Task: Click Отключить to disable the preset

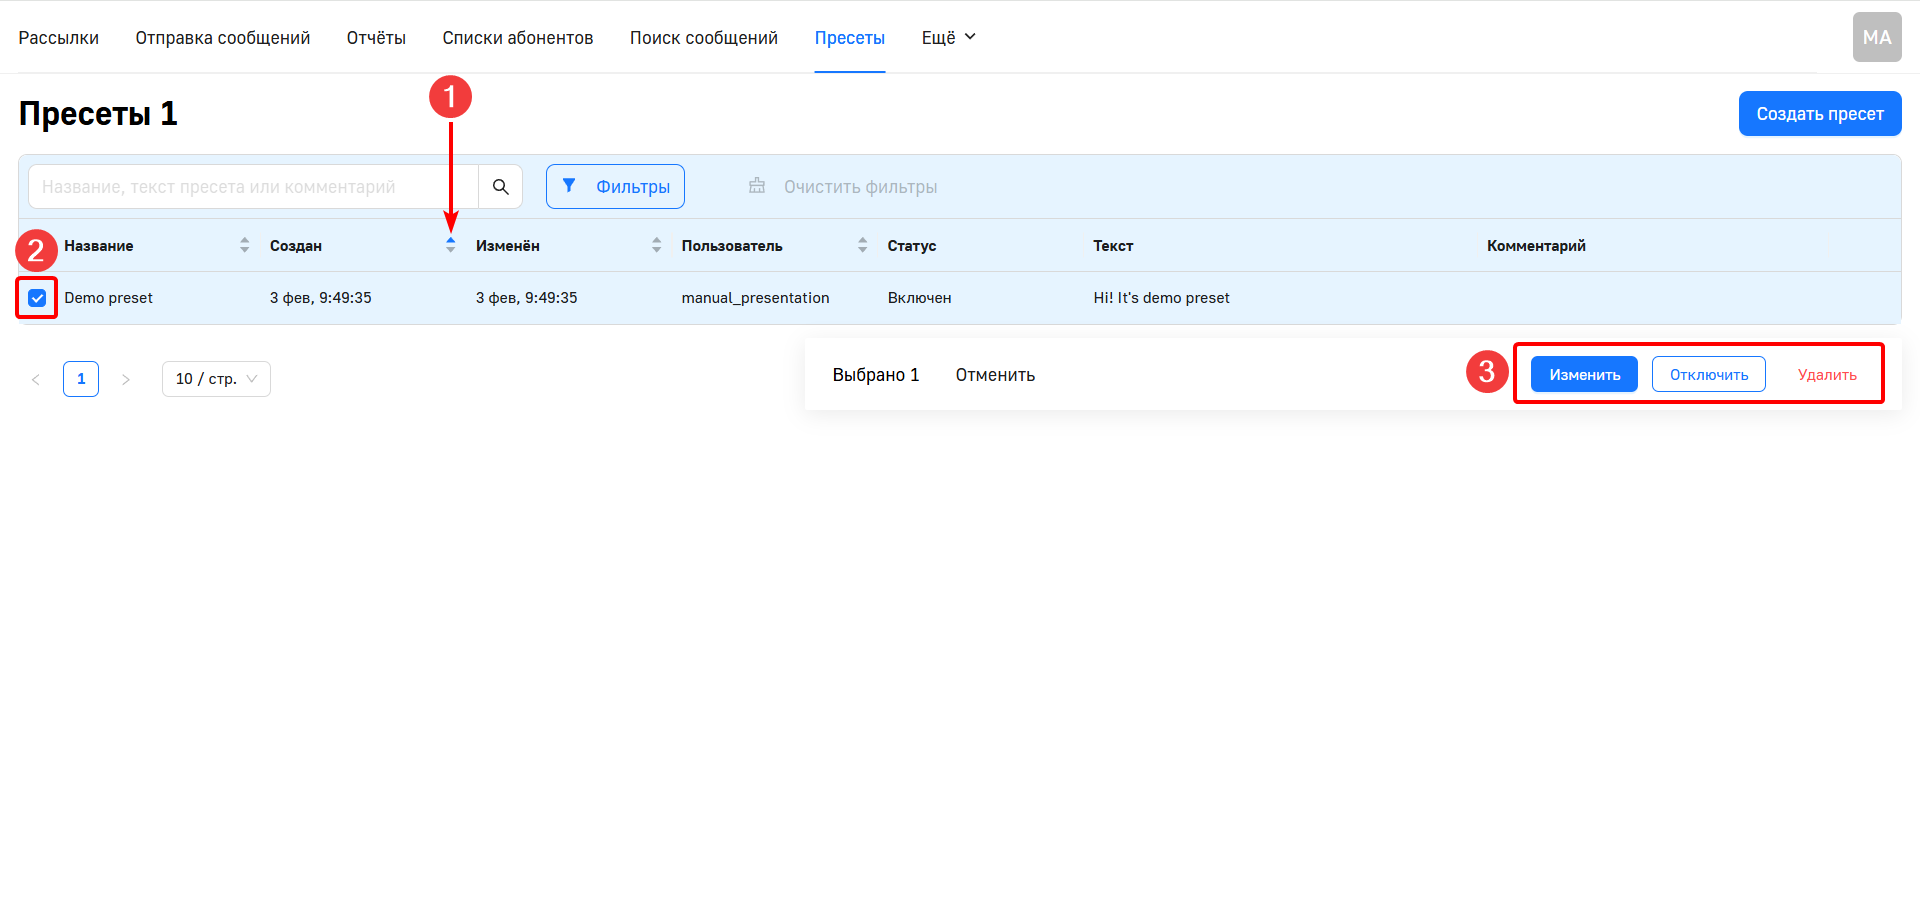Action: [1708, 375]
